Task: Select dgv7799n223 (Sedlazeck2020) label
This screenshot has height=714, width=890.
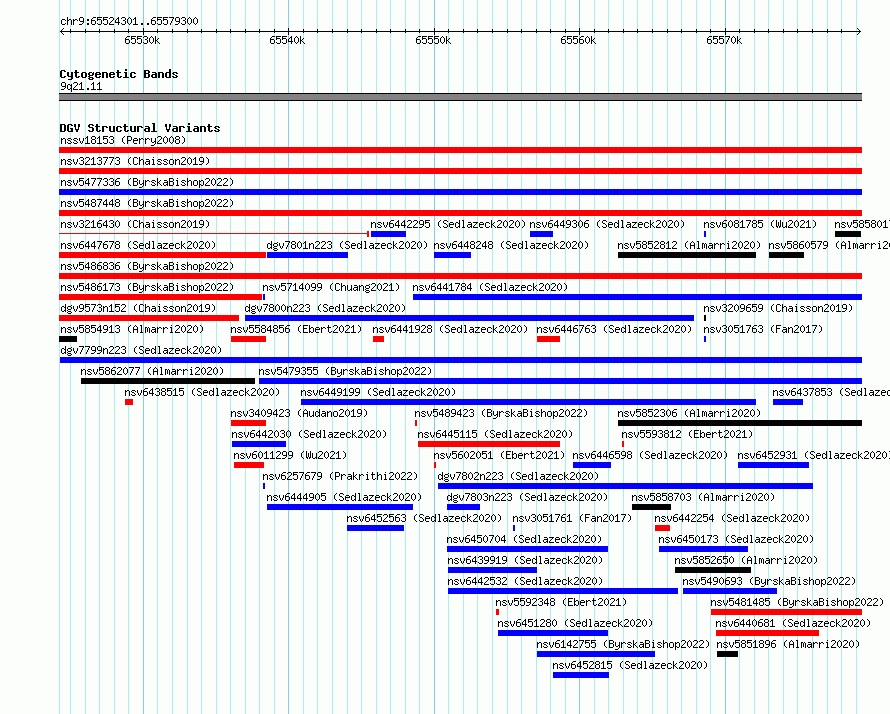Action: tap(141, 350)
